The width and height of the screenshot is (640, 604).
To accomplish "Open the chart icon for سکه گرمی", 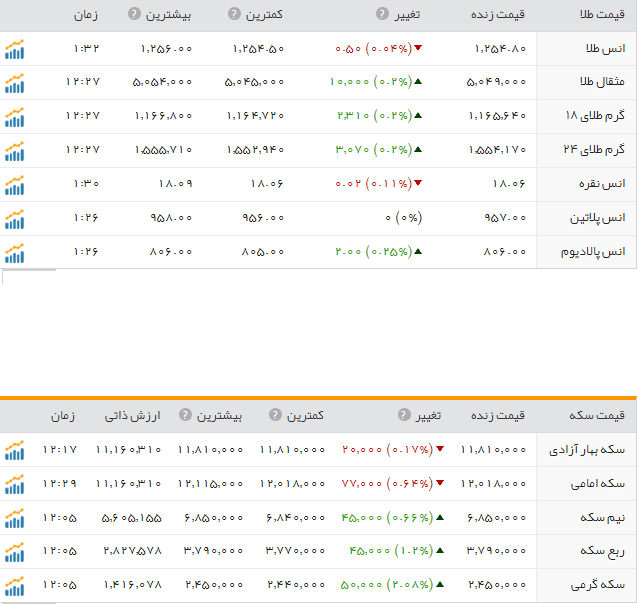I will click(x=14, y=586).
